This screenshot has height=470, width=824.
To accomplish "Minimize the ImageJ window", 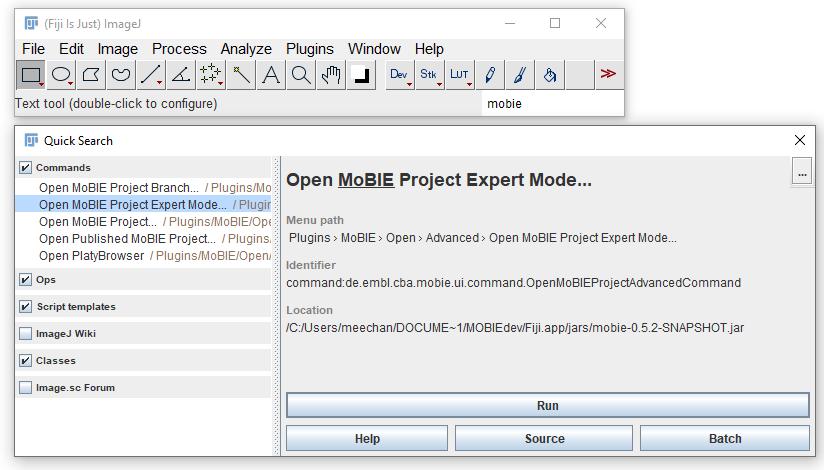I will pos(510,23).
